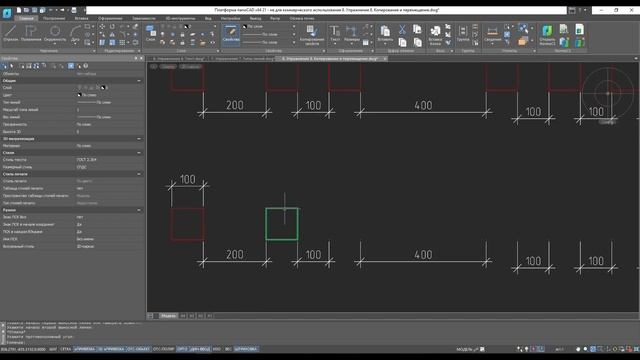The image size is (640, 360).
Task: Collapse the Общие properties section
Action: click(139, 81)
